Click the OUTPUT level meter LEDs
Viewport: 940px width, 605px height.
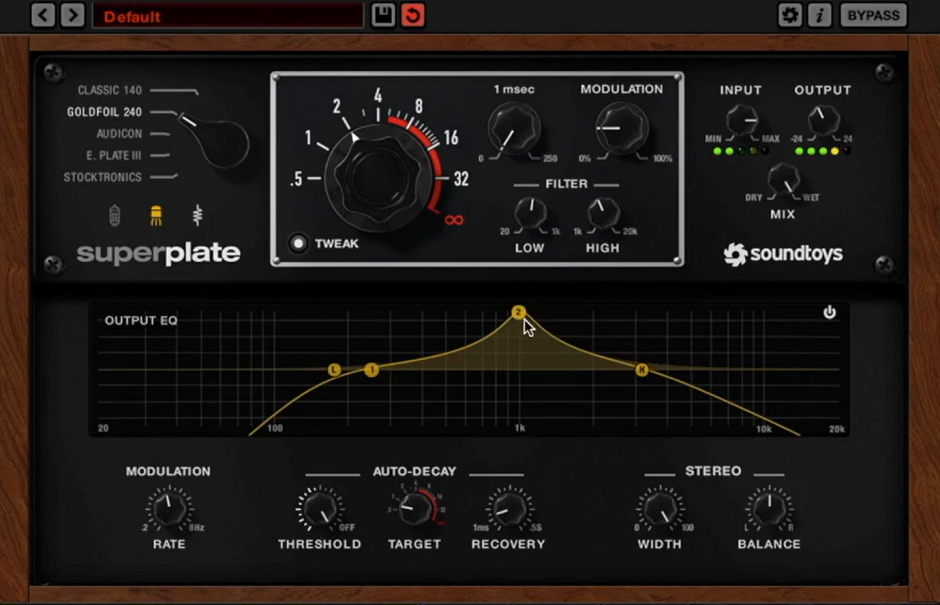click(822, 151)
